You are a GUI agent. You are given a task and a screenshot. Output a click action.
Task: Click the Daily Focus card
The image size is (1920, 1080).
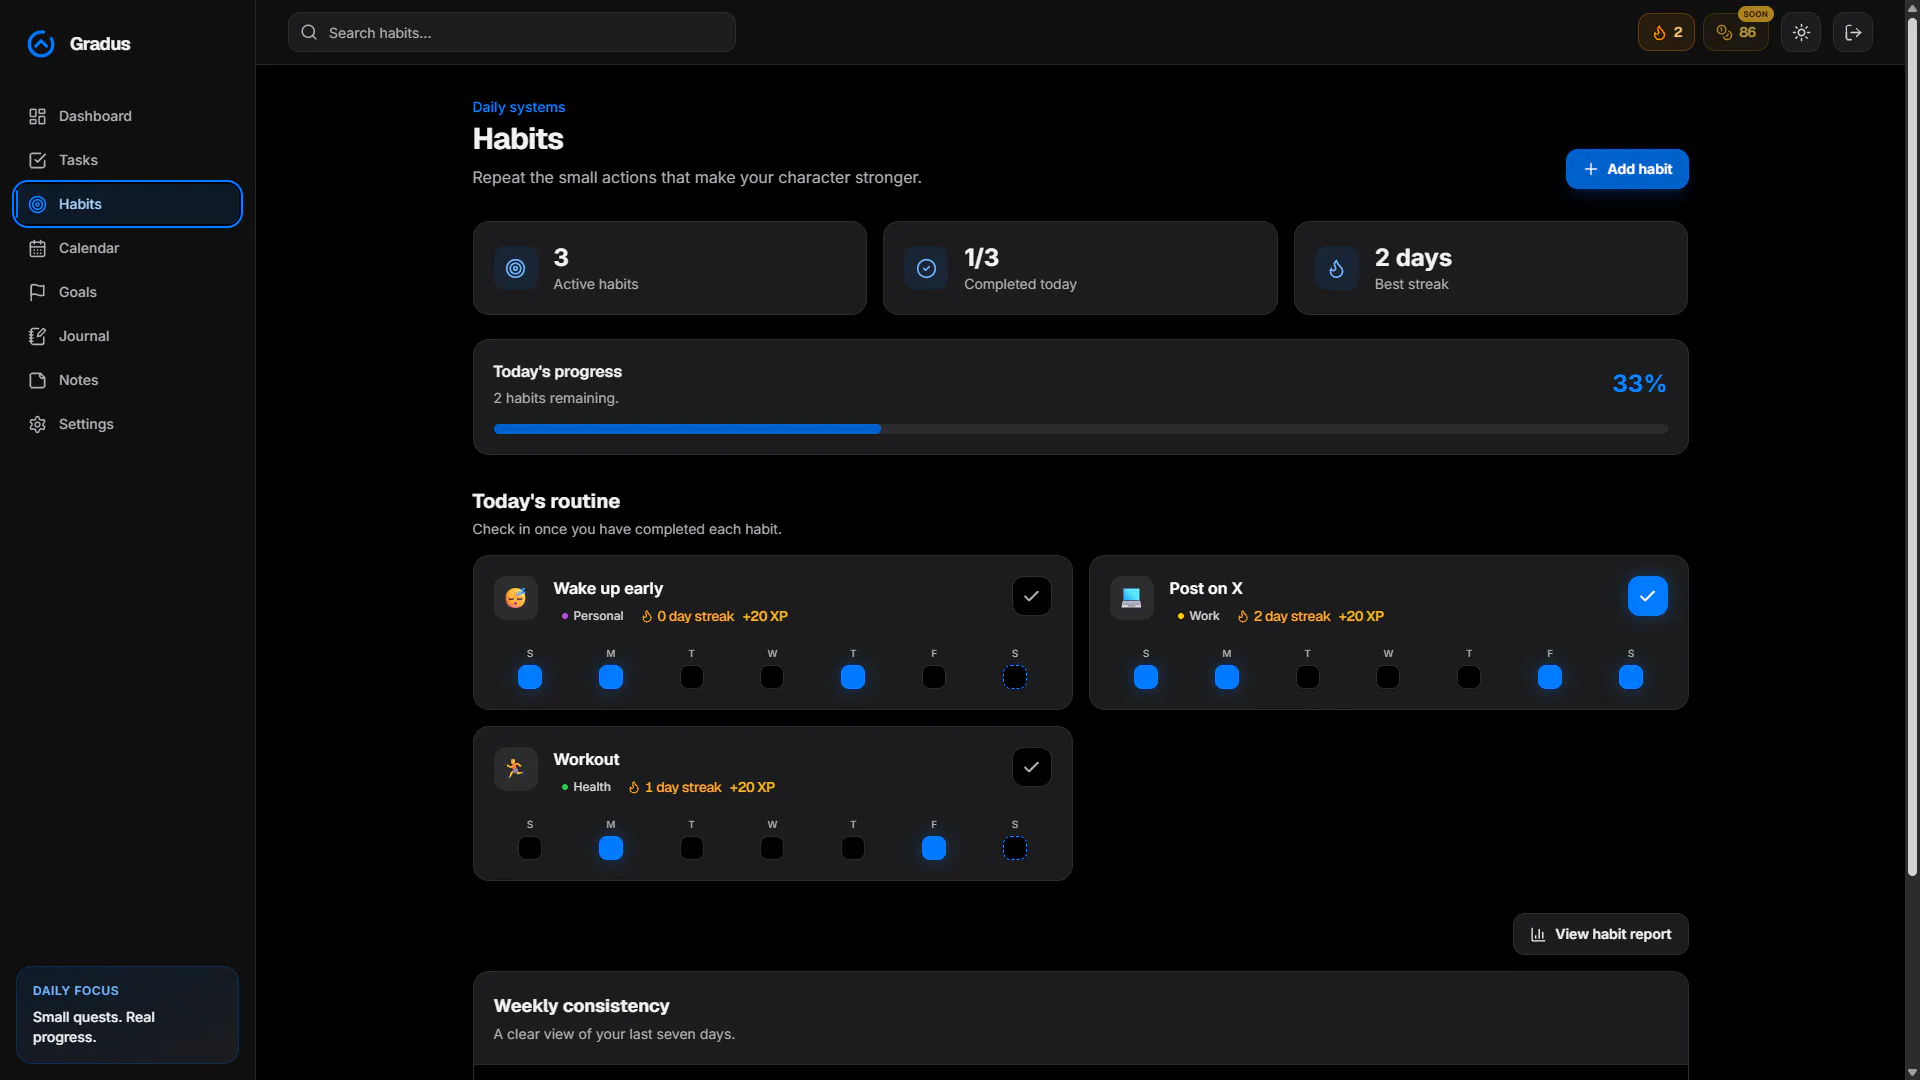coord(127,1014)
